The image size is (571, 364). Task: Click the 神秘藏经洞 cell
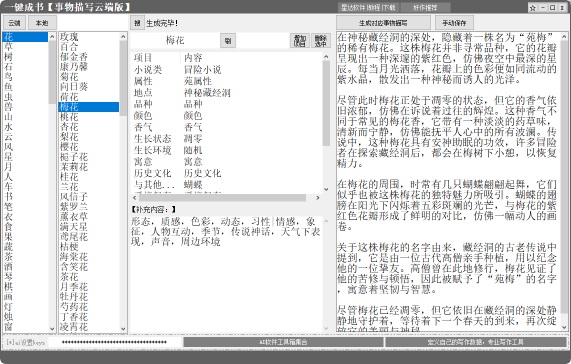(x=207, y=93)
